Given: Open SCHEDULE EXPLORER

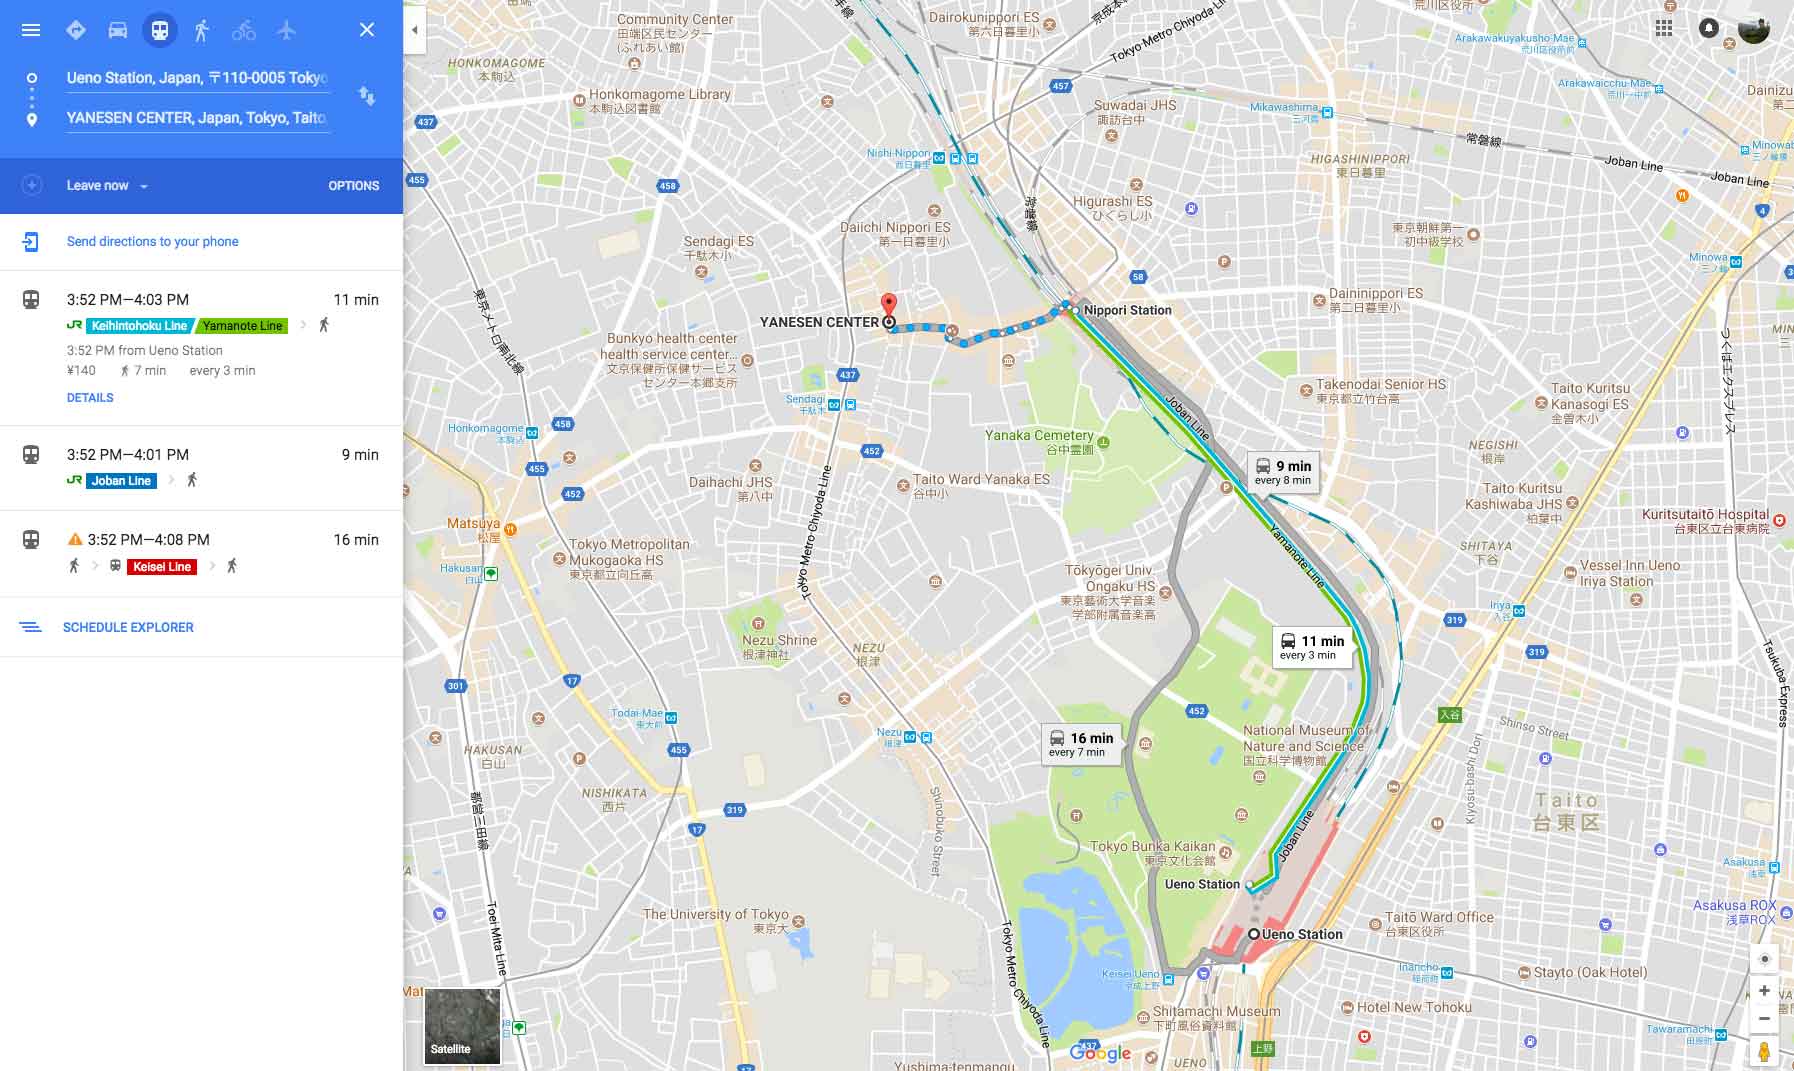Looking at the screenshot, I should point(128,628).
